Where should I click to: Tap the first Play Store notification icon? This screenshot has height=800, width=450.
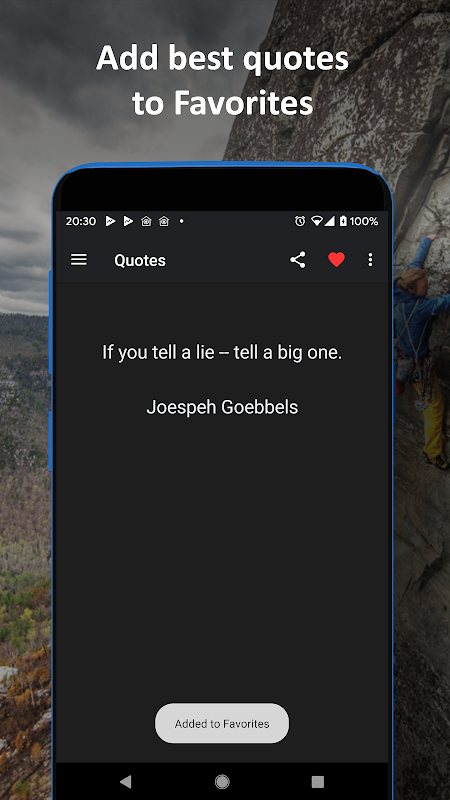pyautogui.click(x=110, y=221)
